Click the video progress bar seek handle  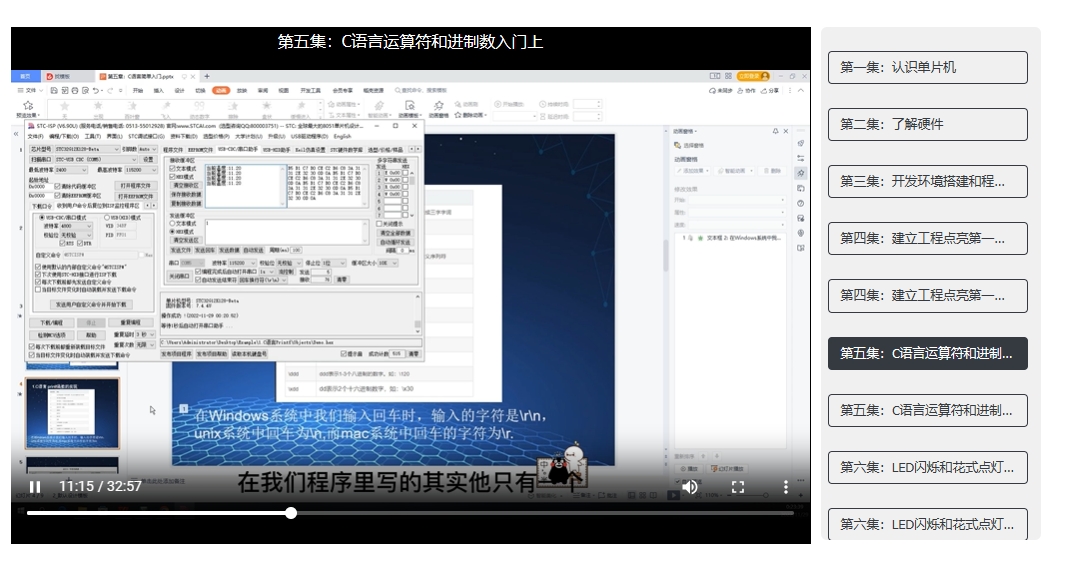click(x=292, y=513)
